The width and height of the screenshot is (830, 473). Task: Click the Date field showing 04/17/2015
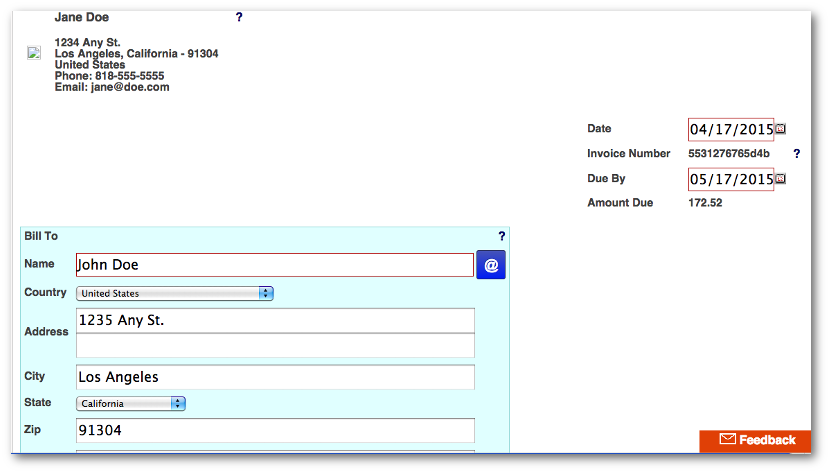[x=731, y=129]
